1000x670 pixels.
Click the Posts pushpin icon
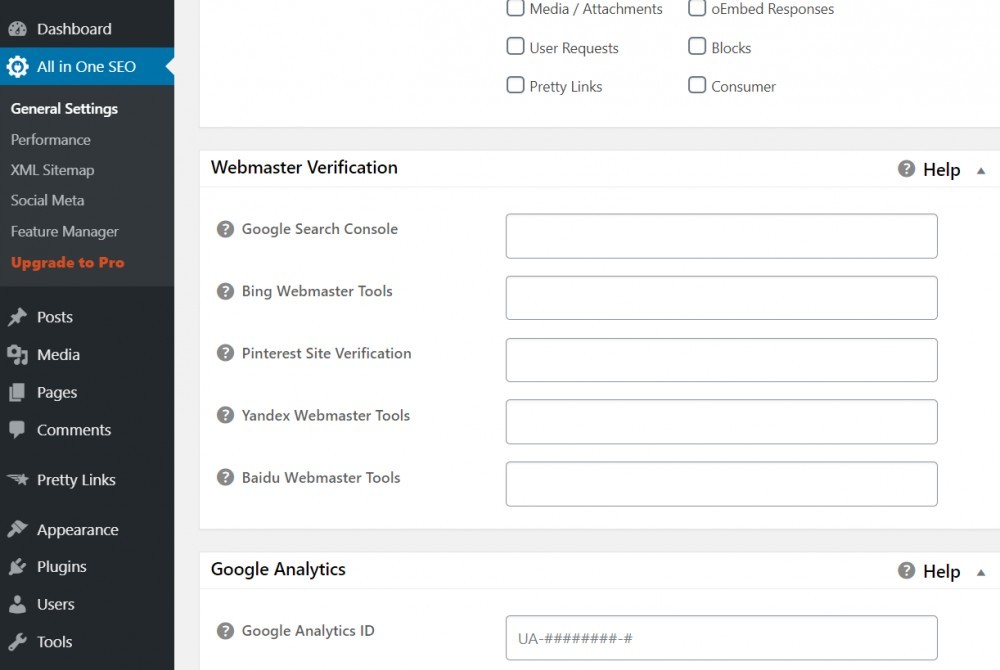[x=18, y=317]
